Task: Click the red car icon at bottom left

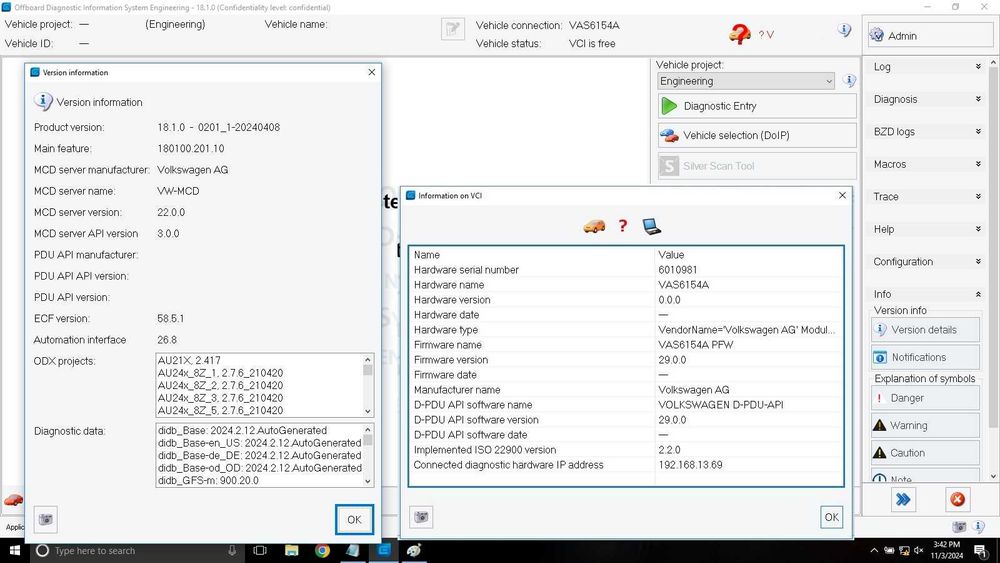Action: pos(13,500)
